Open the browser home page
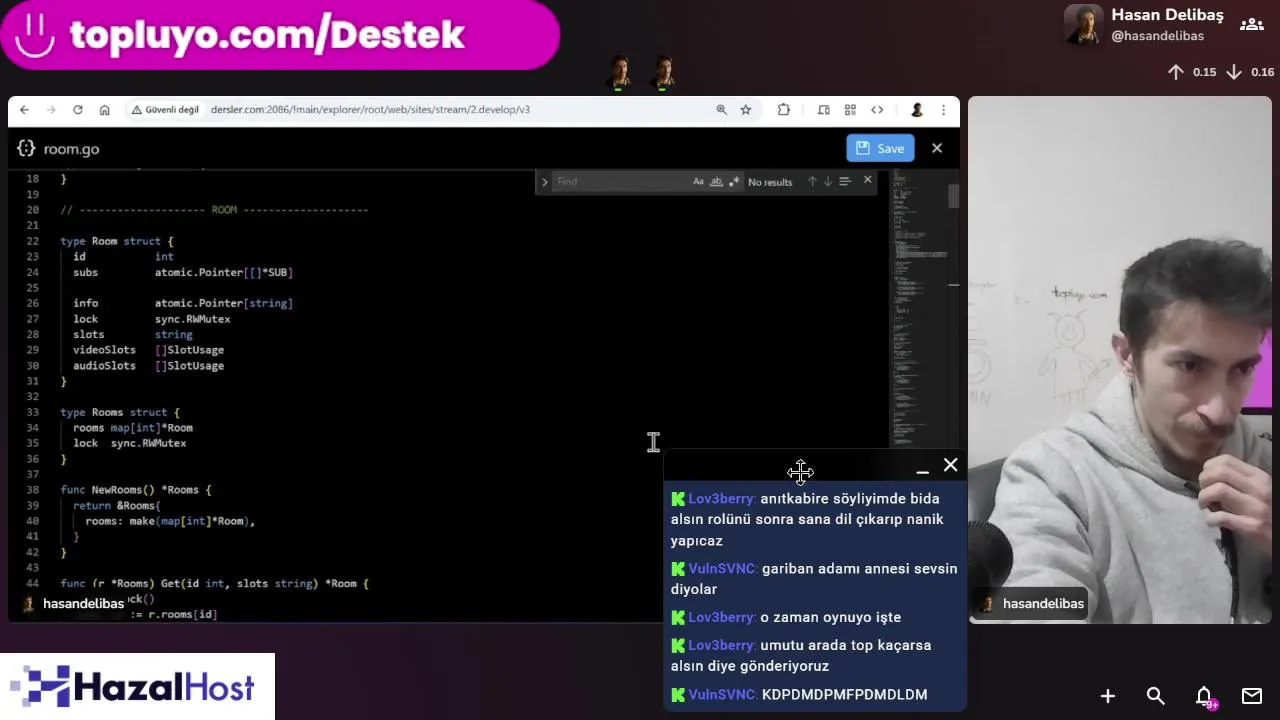Viewport: 1280px width, 720px height. click(104, 110)
